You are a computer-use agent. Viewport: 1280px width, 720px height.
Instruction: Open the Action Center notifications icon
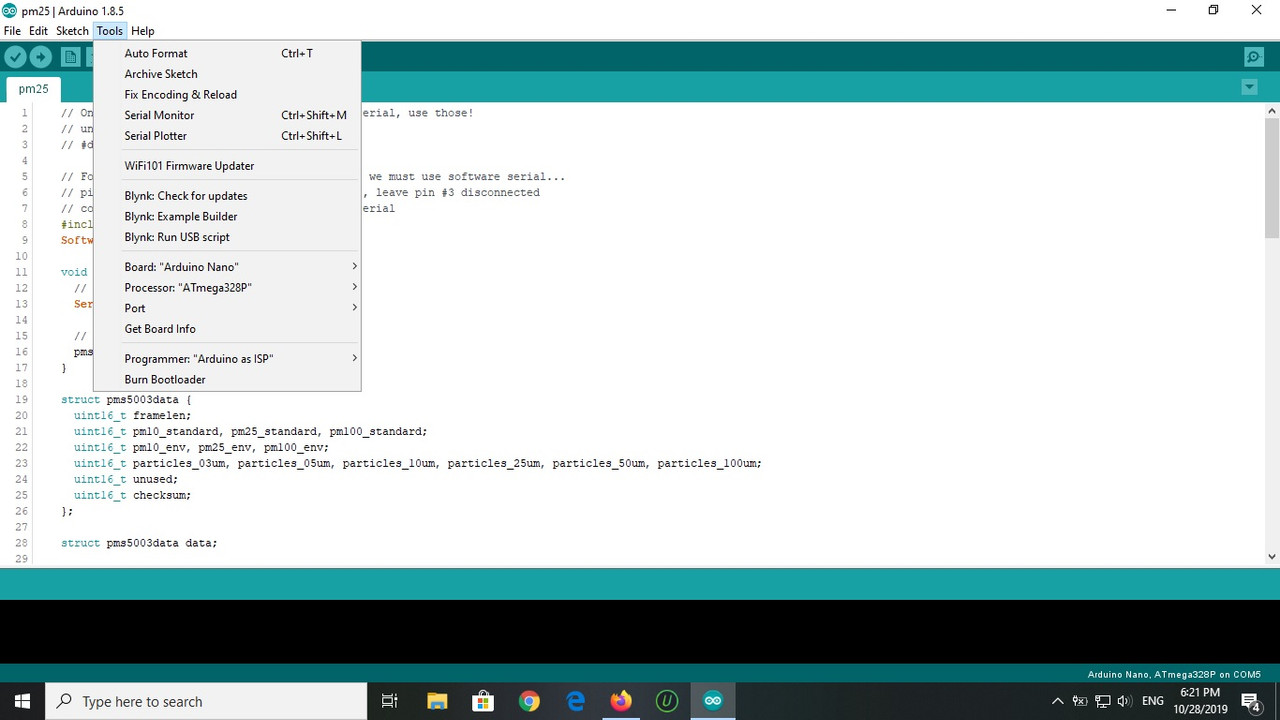point(1249,701)
